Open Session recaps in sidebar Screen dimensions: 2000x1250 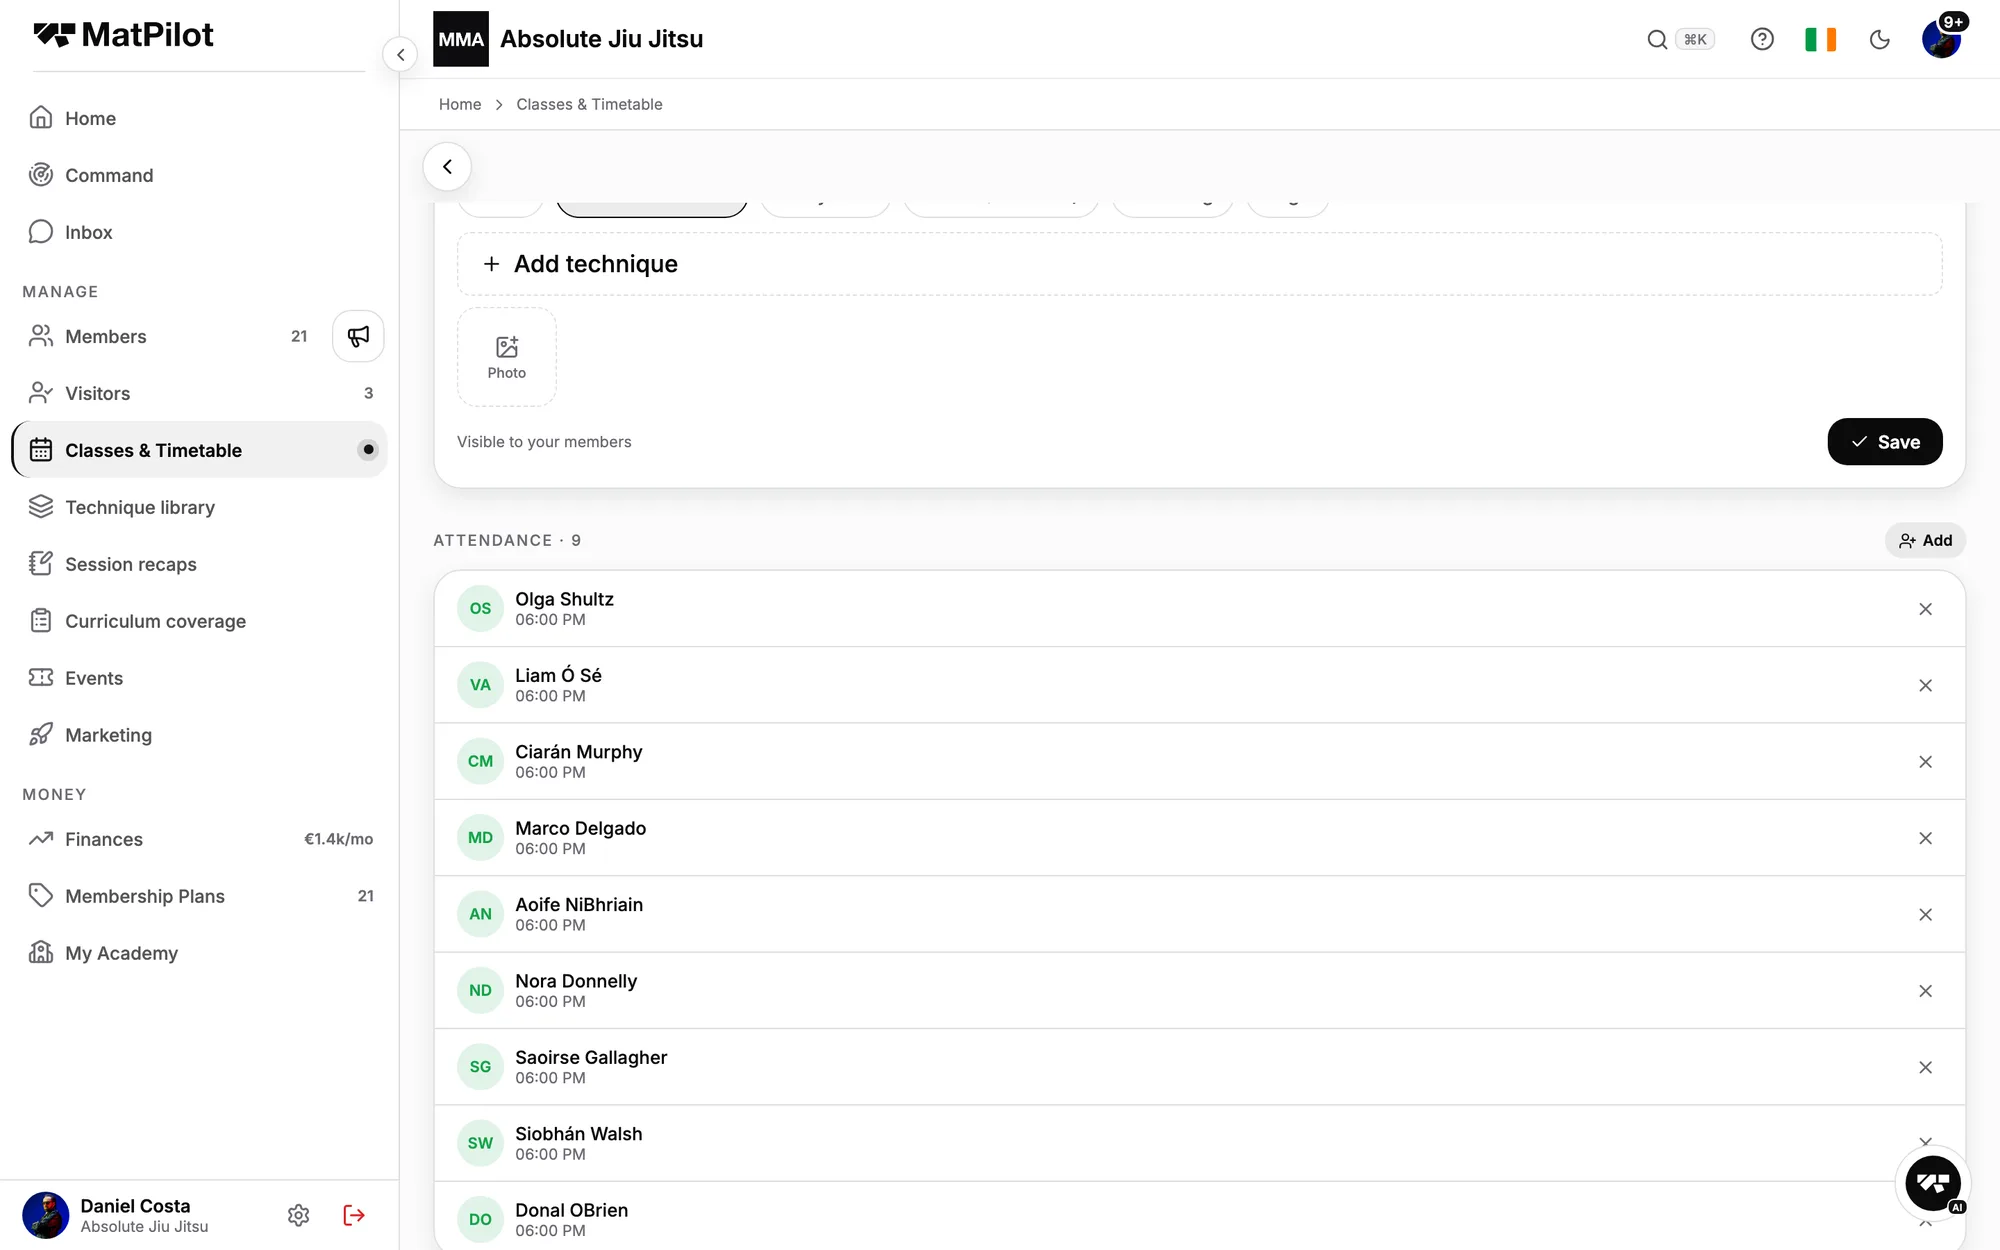(131, 564)
